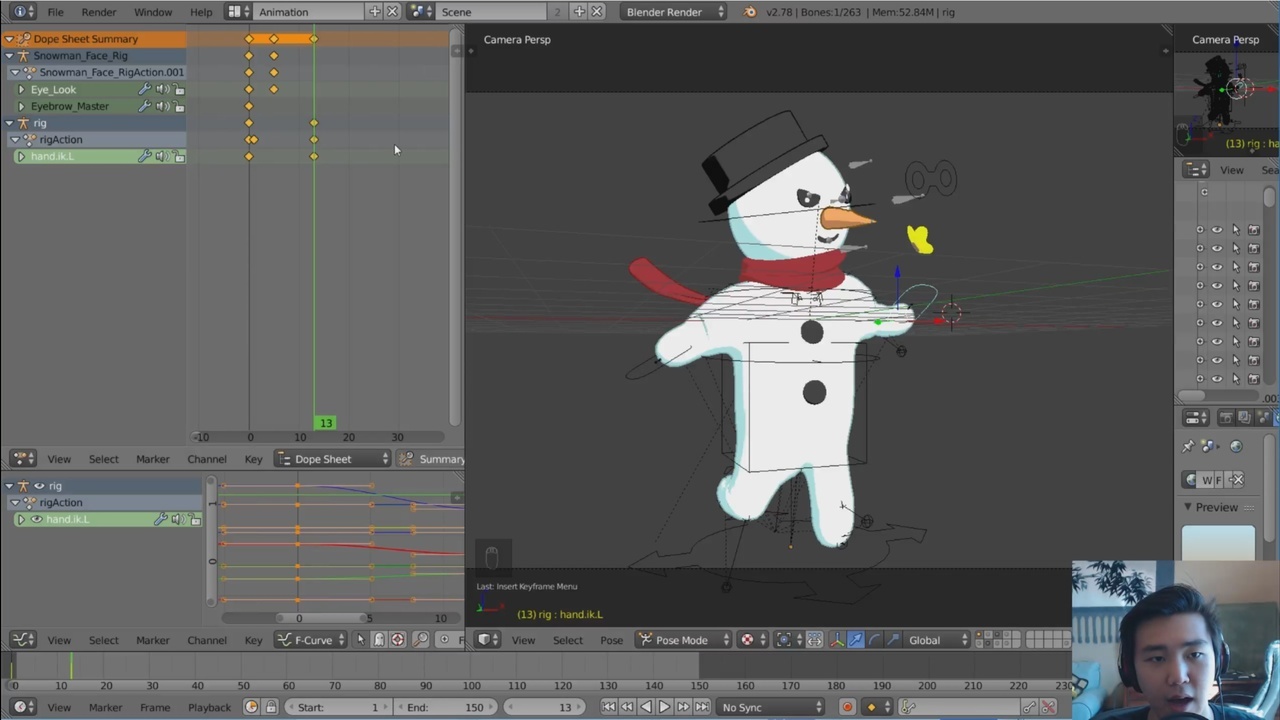Toggle eye visibility of rig in graph editor
This screenshot has width=1280, height=720.
point(40,486)
